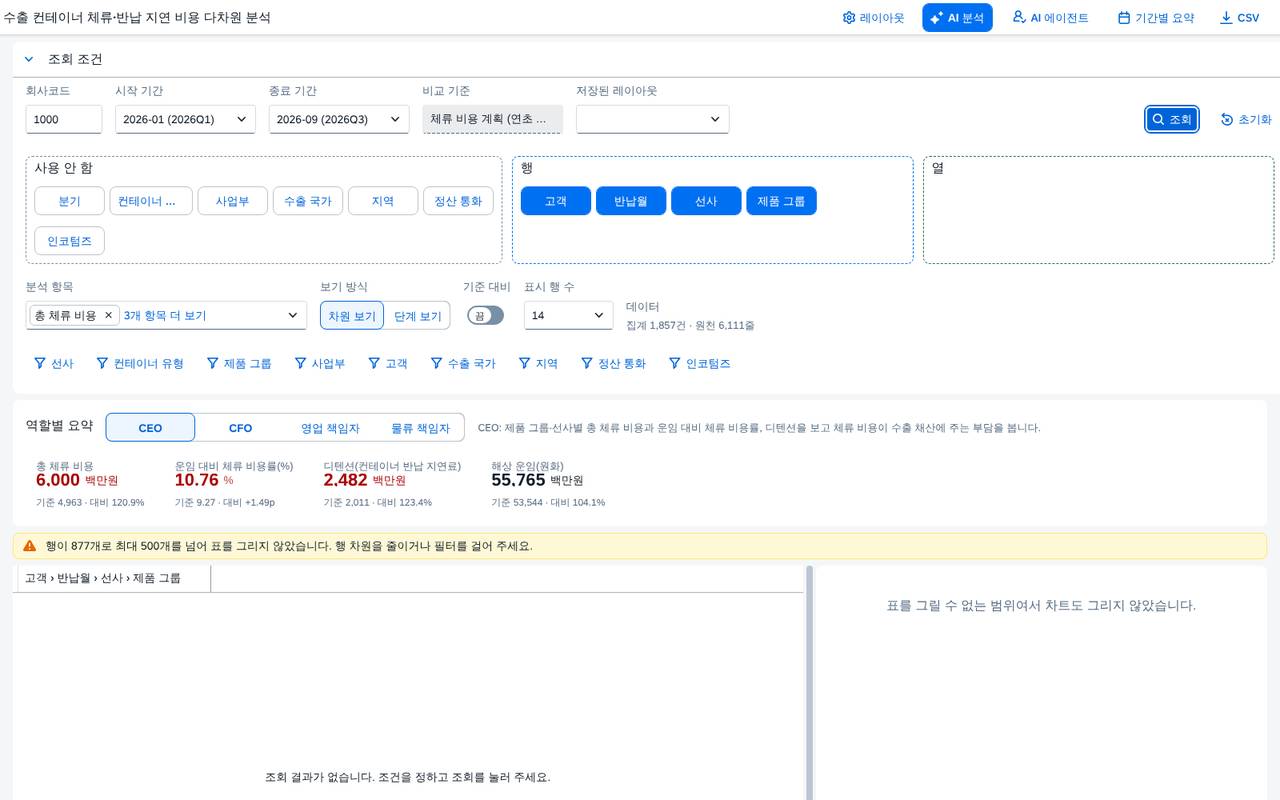Switch to the 영업 책임자 tab
The height and width of the screenshot is (800, 1280).
(330, 428)
